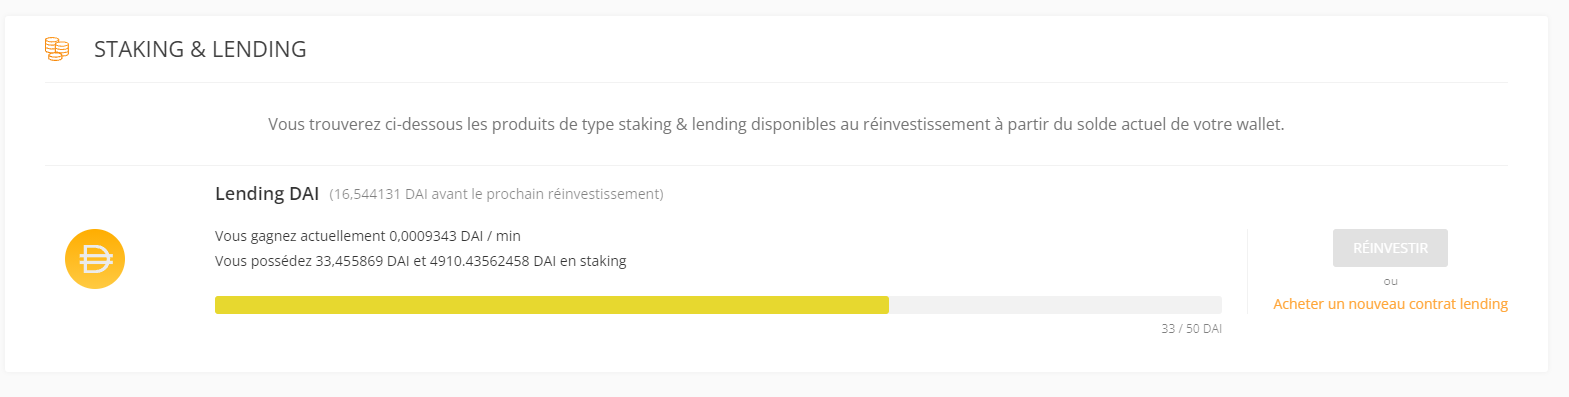Screen dimensions: 1569x397
Task: Select the 16,544131 DAI avant réinvestissement note
Action: [x=496, y=194]
